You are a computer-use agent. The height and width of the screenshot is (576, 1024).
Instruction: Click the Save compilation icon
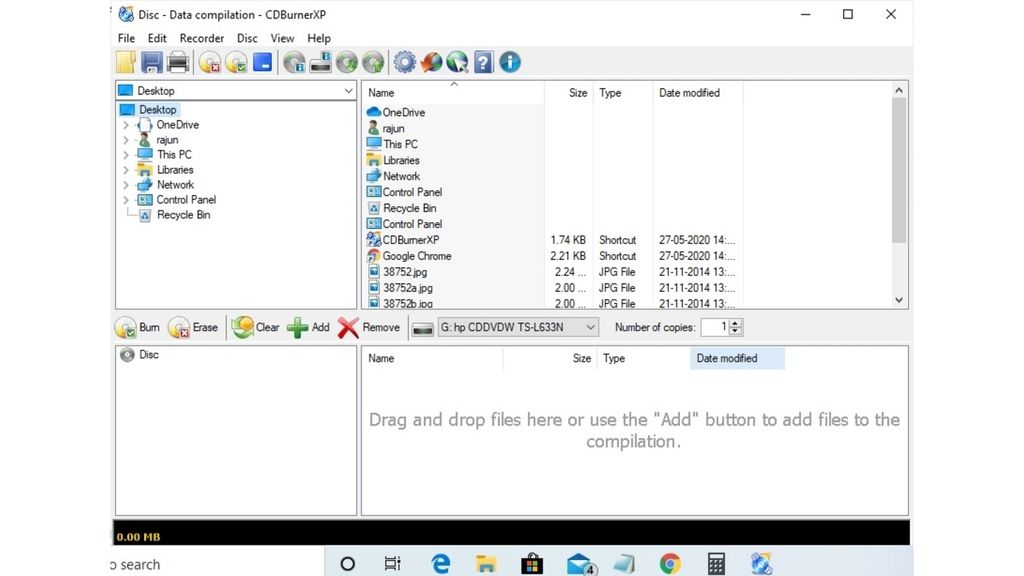click(152, 62)
